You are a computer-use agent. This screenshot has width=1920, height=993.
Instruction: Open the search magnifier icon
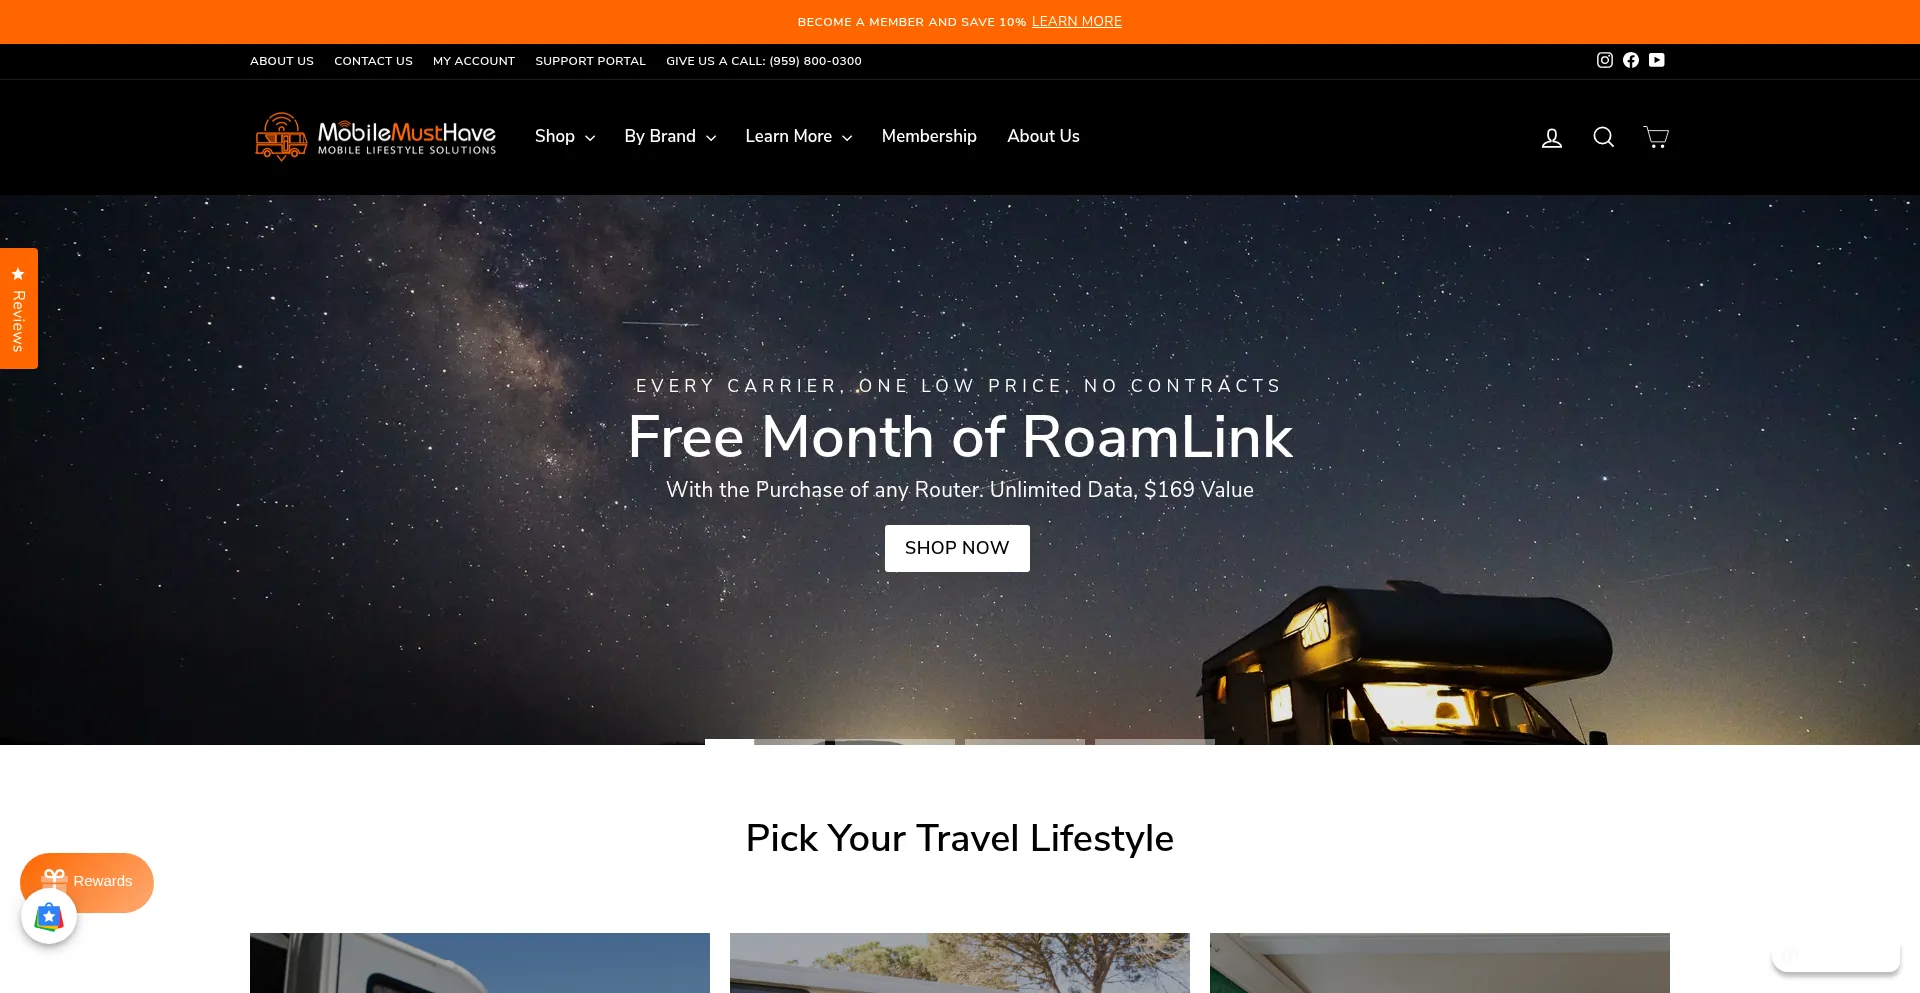[1604, 137]
